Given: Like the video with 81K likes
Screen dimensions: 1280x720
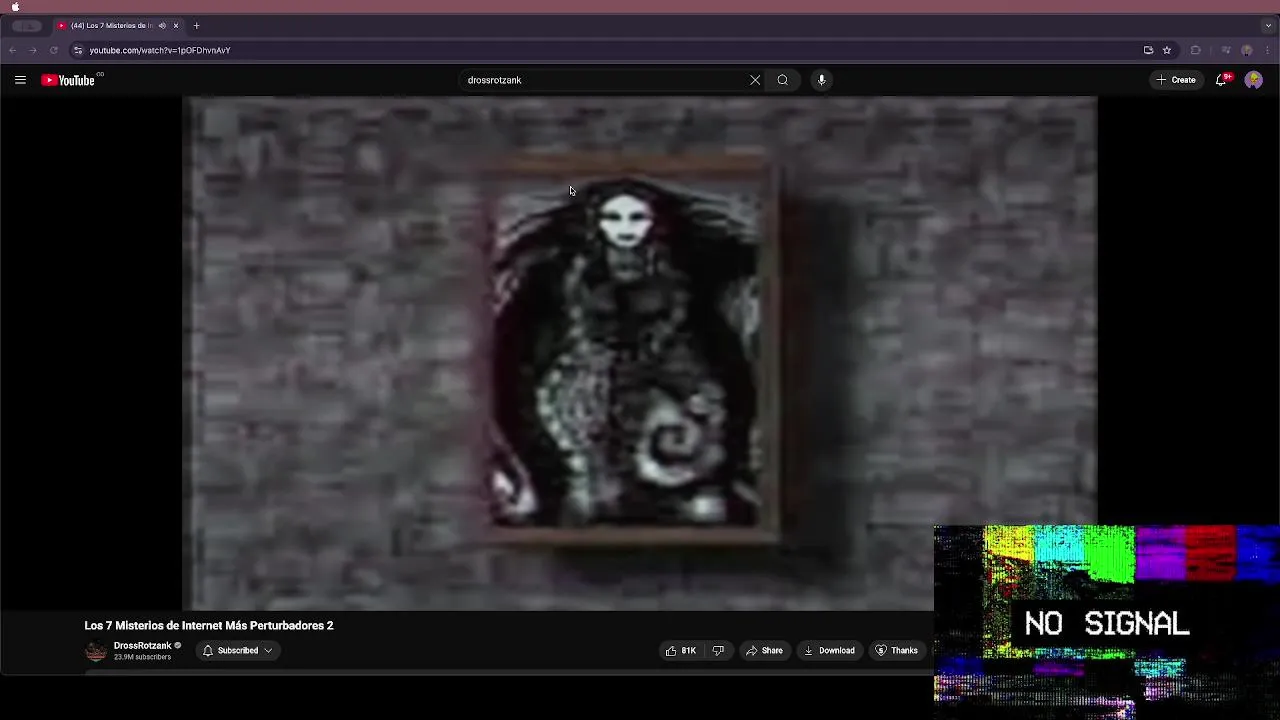Looking at the screenshot, I should (681, 651).
